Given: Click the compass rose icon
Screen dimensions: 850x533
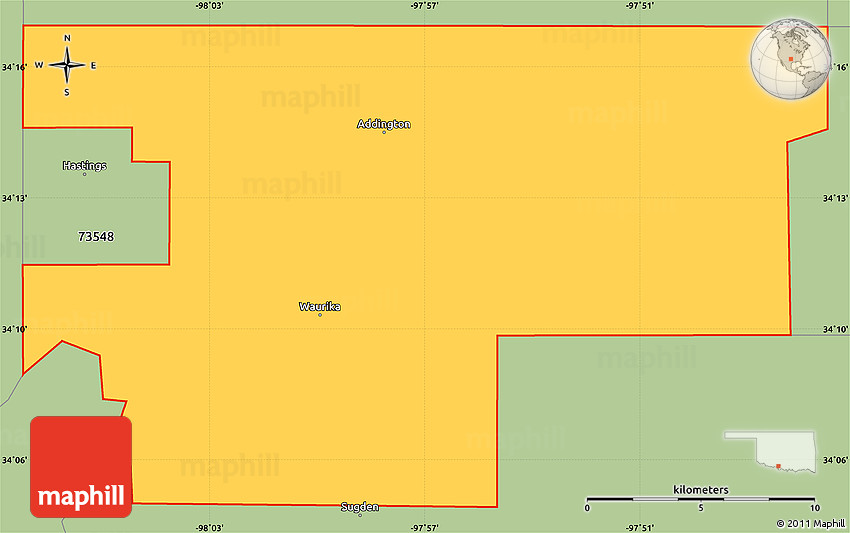Looking at the screenshot, I should pos(67,66).
